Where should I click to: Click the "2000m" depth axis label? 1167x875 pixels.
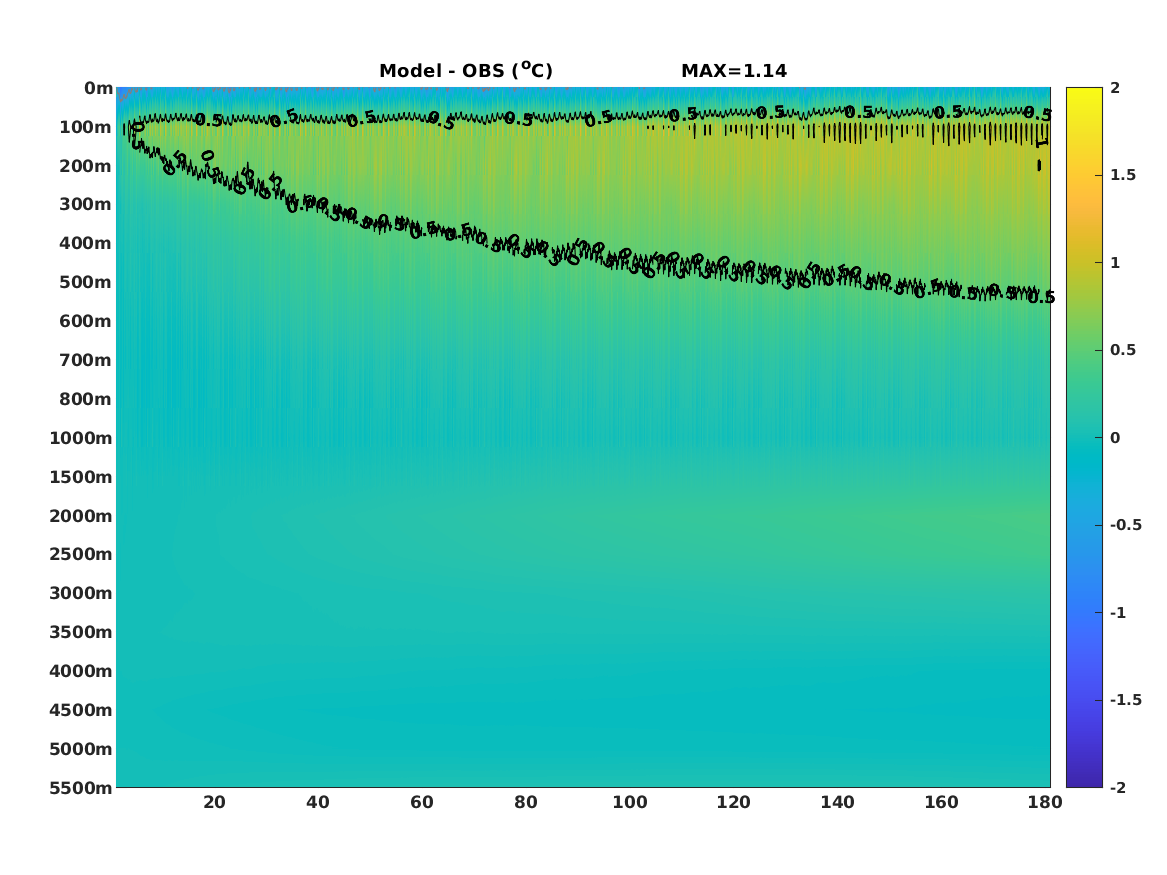(81, 516)
